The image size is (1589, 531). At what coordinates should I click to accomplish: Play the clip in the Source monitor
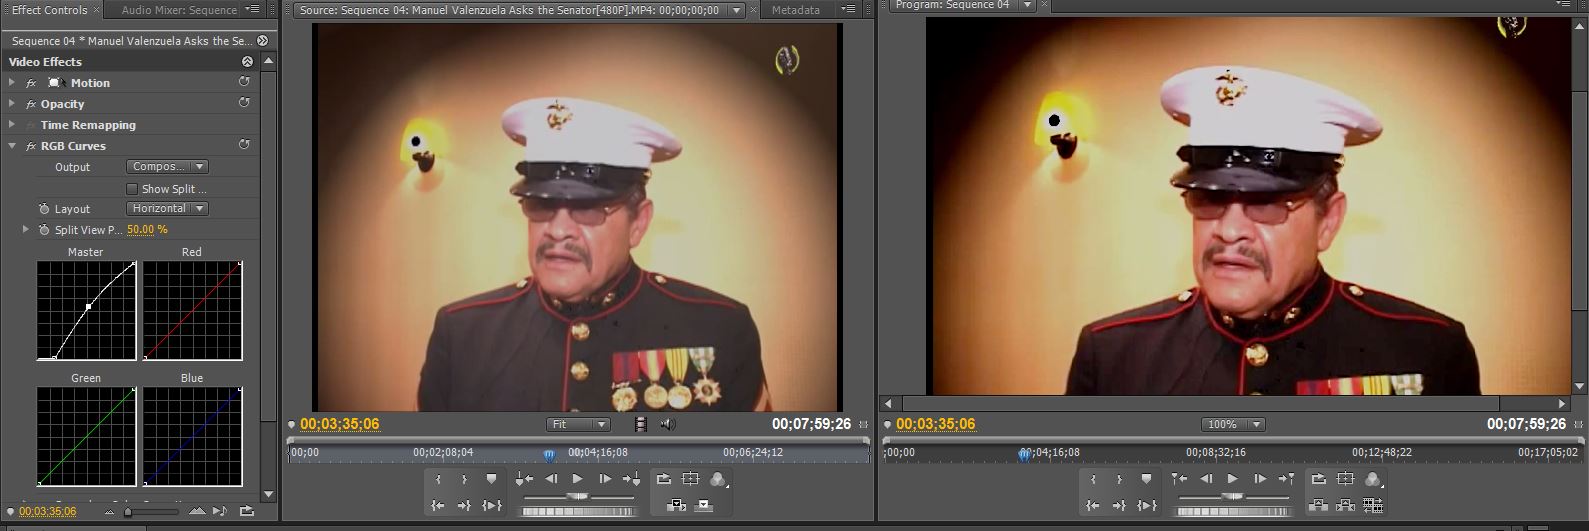(x=577, y=480)
